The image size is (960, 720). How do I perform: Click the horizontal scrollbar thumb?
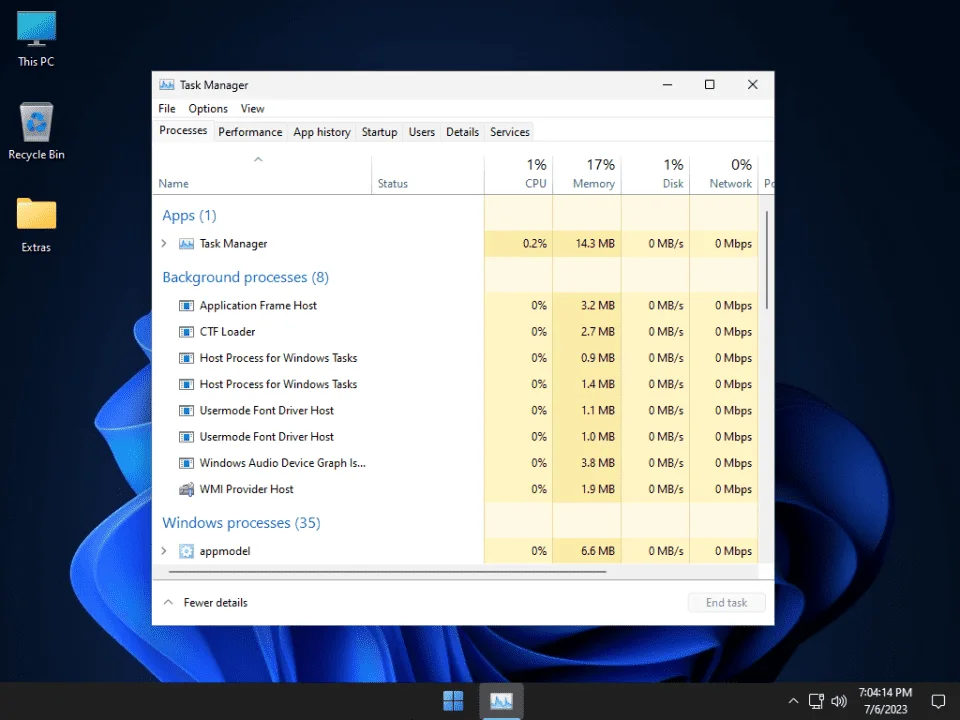pos(388,572)
